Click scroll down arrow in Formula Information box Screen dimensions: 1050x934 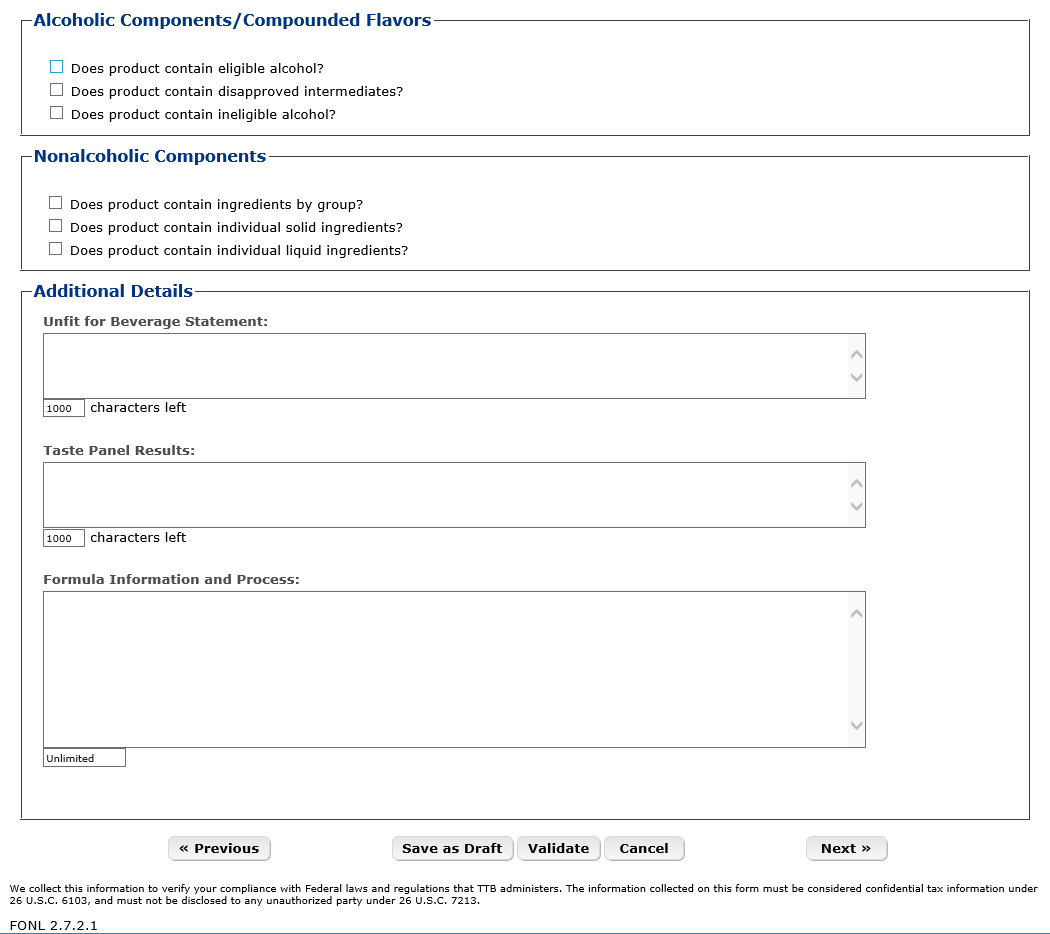(x=856, y=725)
